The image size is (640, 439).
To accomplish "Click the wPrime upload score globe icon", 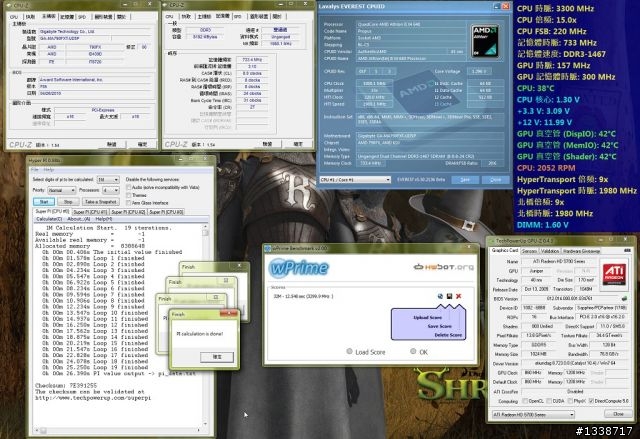I will 440,296.
